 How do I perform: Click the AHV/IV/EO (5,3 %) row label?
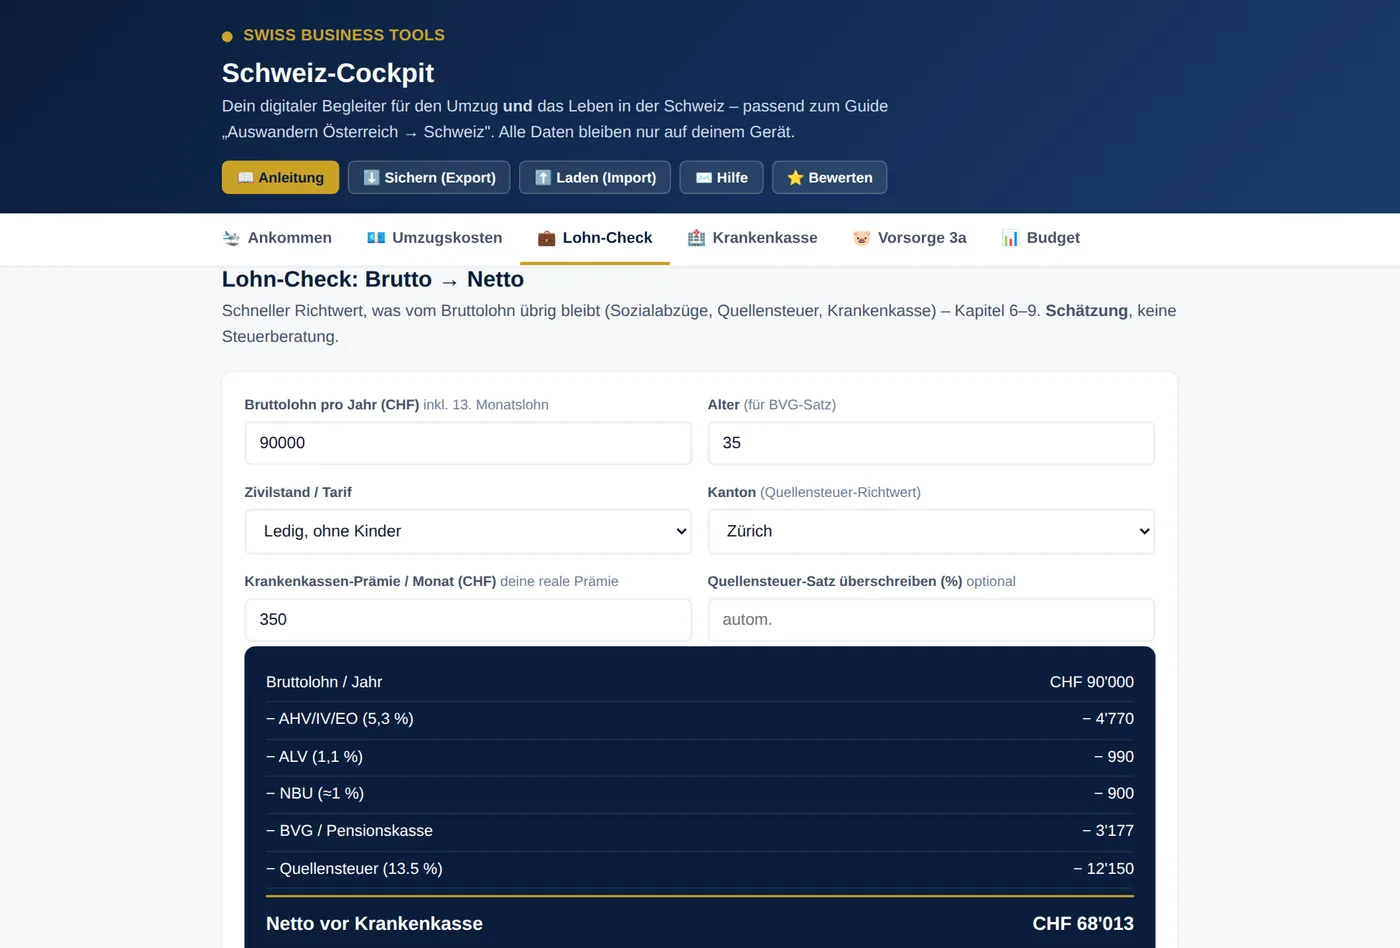coord(340,719)
